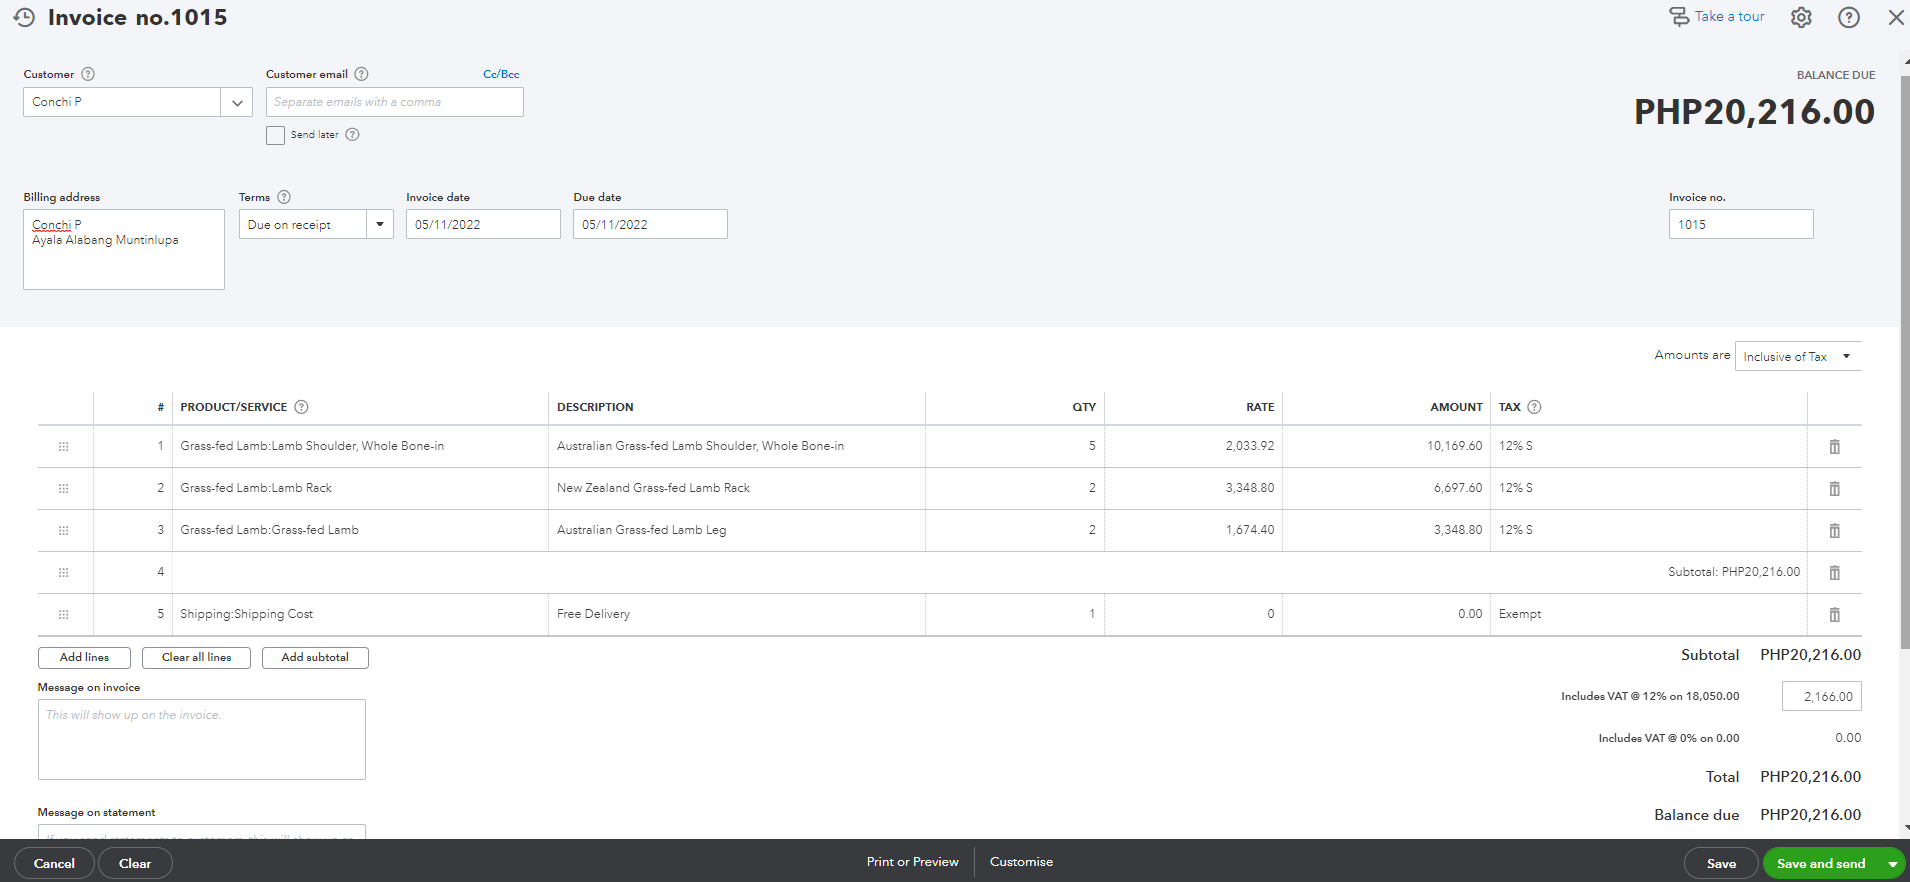This screenshot has width=1910, height=882.
Task: Expand Save and send options arrow
Action: 1892,864
